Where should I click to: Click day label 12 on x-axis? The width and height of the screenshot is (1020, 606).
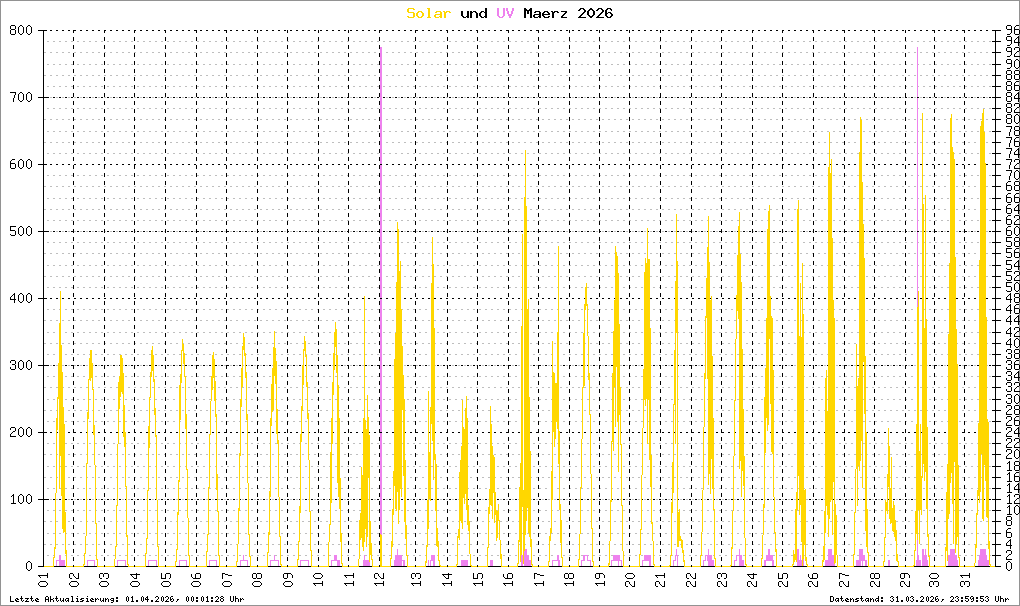pyautogui.click(x=379, y=579)
